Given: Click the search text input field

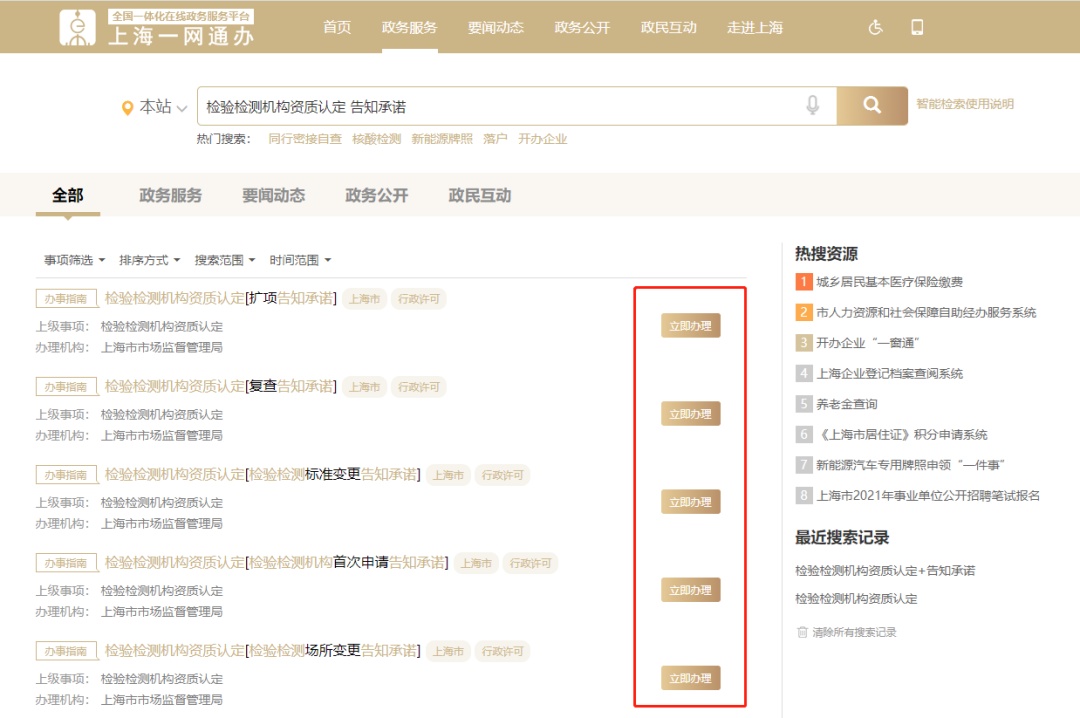Looking at the screenshot, I should coord(500,106).
